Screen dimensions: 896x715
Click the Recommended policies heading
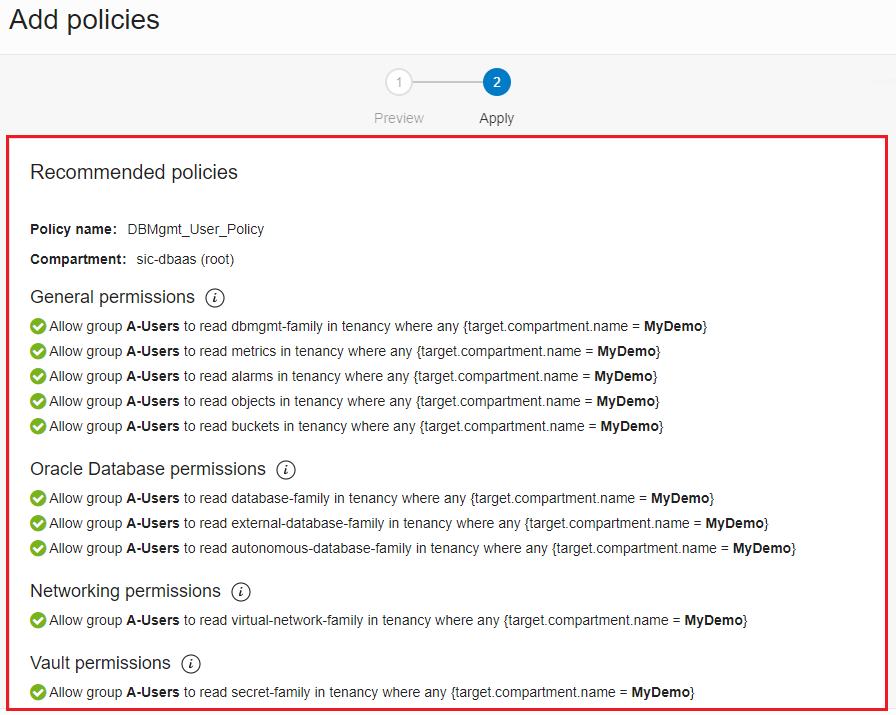pos(133,172)
